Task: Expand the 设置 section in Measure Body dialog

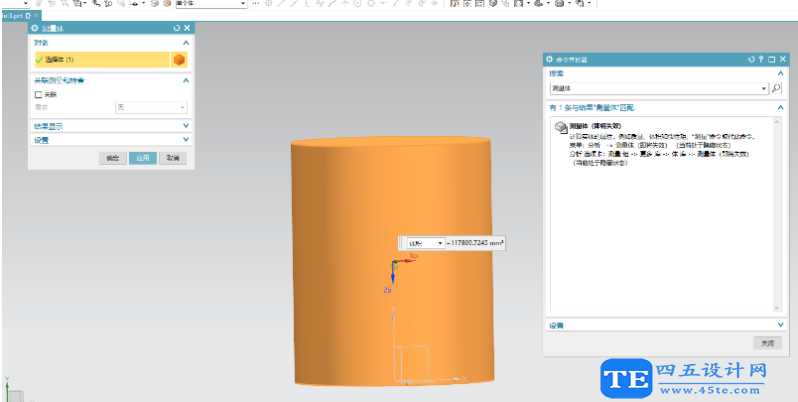Action: pyautogui.click(x=186, y=140)
